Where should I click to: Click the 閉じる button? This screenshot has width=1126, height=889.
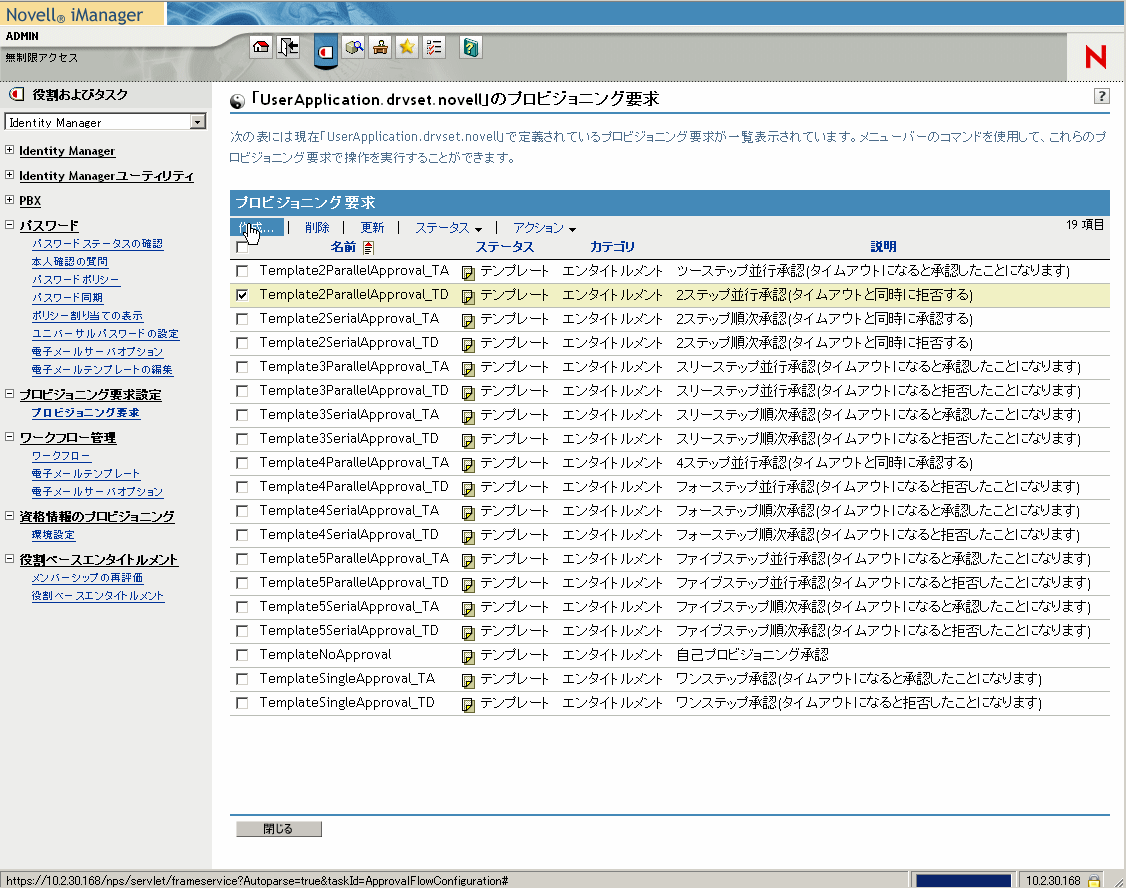pos(279,829)
